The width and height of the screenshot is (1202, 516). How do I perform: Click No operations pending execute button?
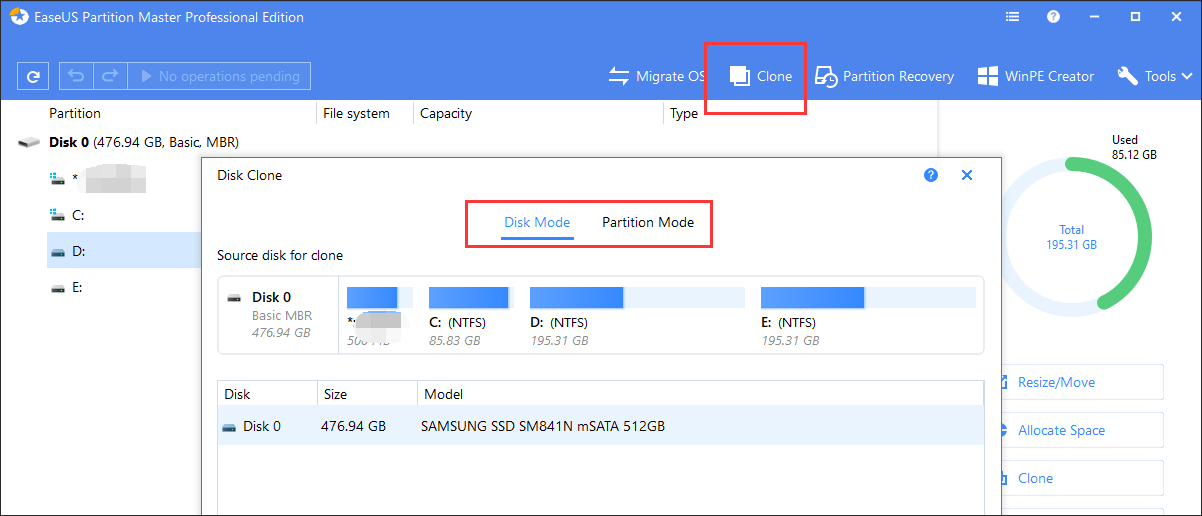[220, 76]
